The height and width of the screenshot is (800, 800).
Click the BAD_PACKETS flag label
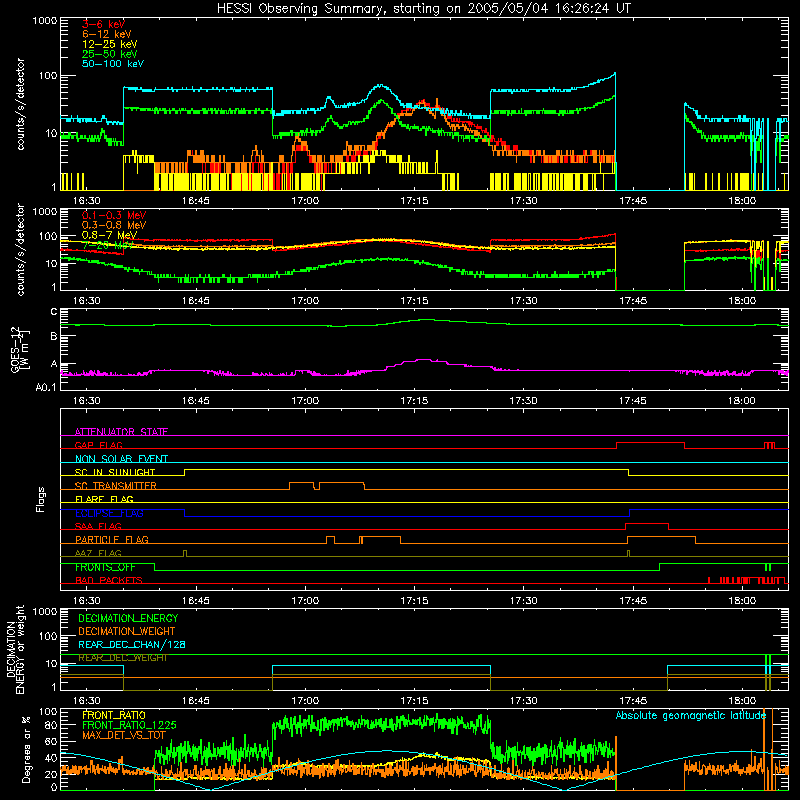point(109,580)
